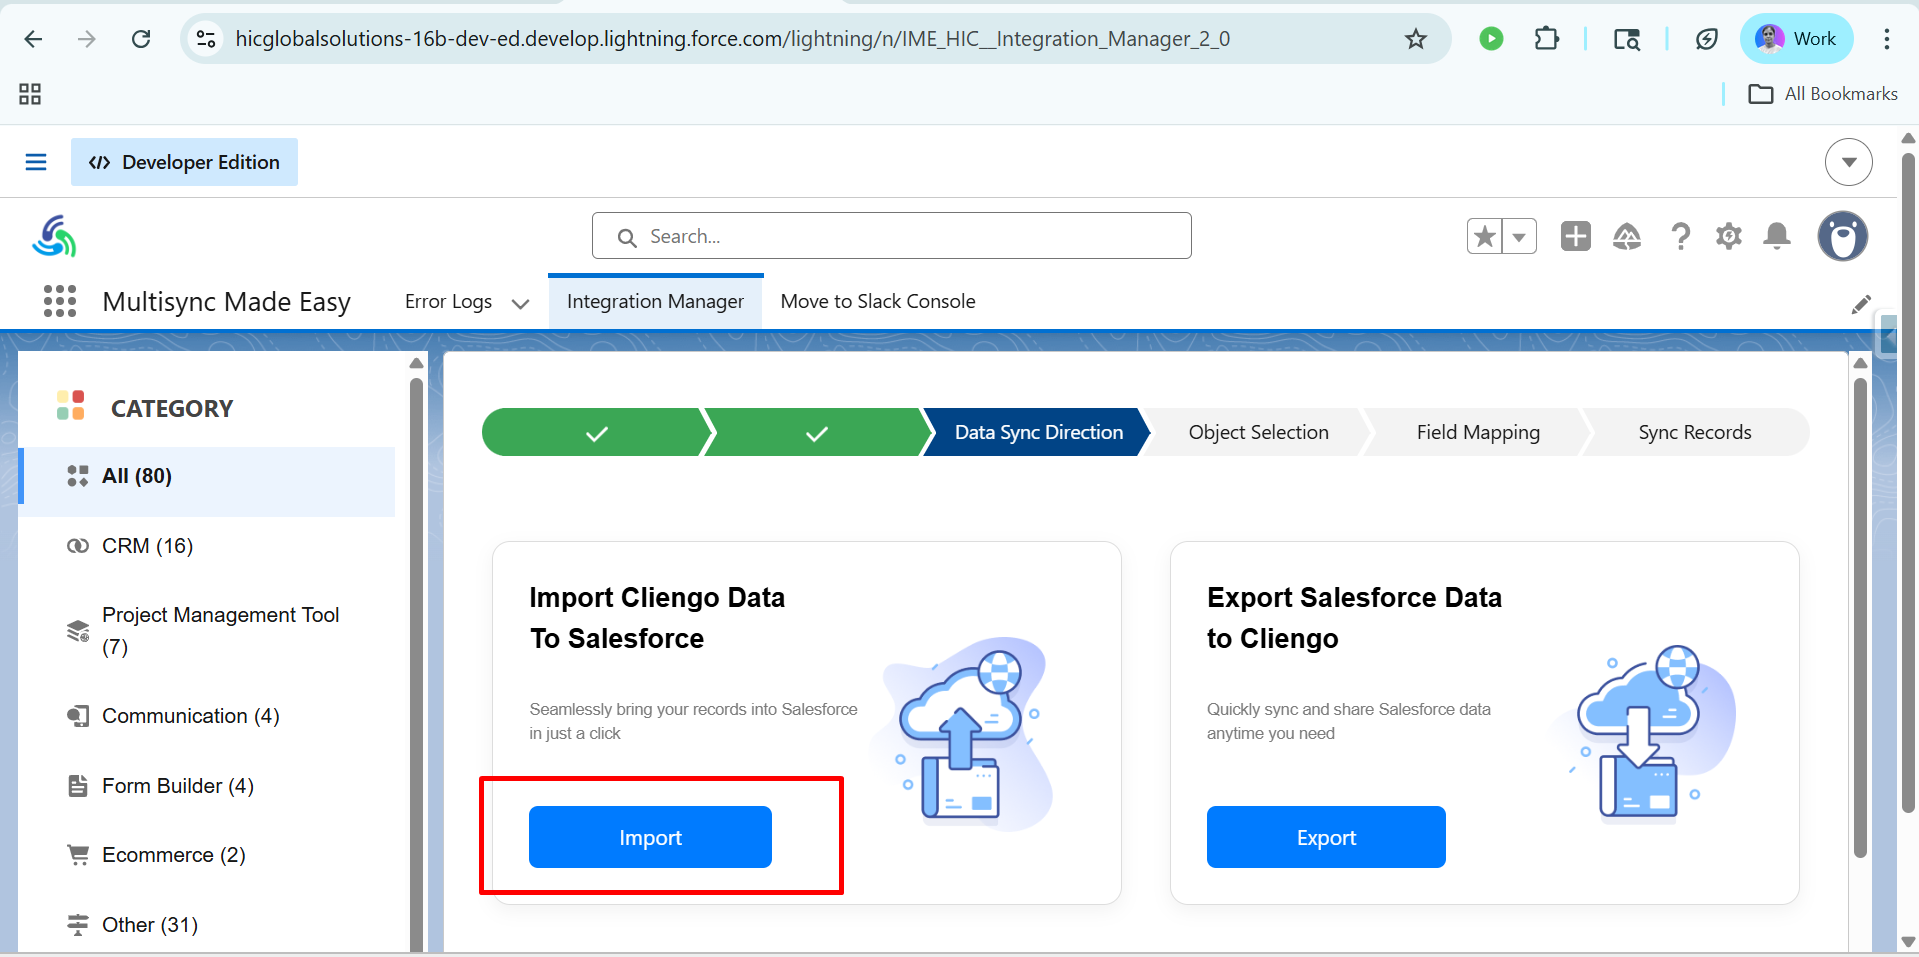The width and height of the screenshot is (1919, 957).
Task: Open the hamburger menu beside Developer Edition
Action: click(x=36, y=162)
